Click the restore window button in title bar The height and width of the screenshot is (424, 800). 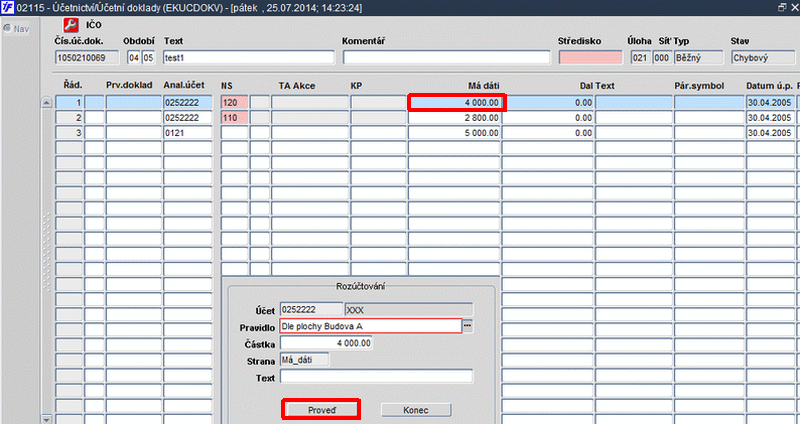coord(782,8)
